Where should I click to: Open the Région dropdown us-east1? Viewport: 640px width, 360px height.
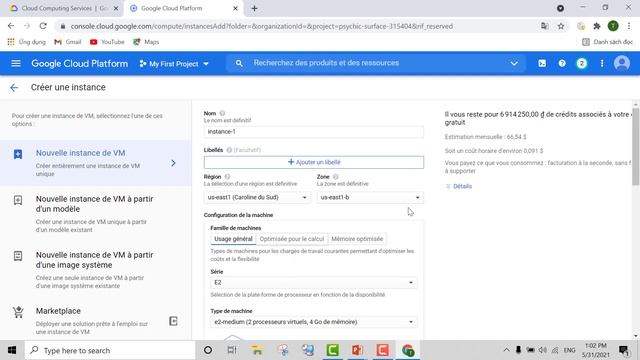[257, 198]
